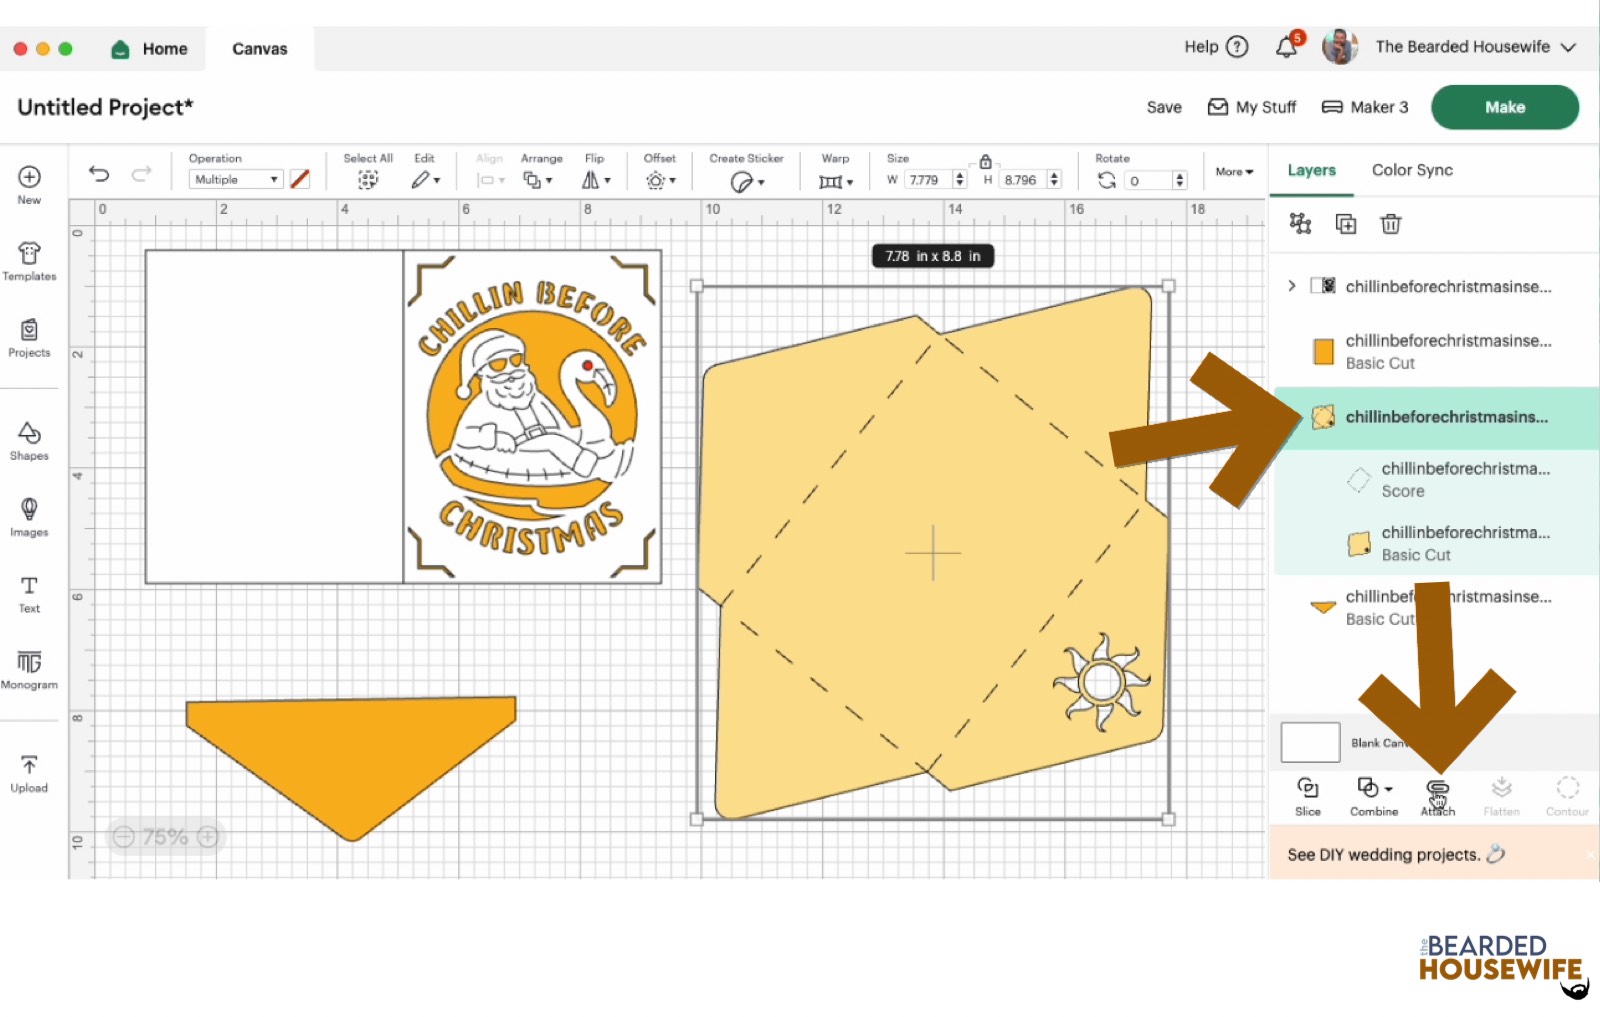
Task: Open the Flip dropdown
Action: coord(596,180)
